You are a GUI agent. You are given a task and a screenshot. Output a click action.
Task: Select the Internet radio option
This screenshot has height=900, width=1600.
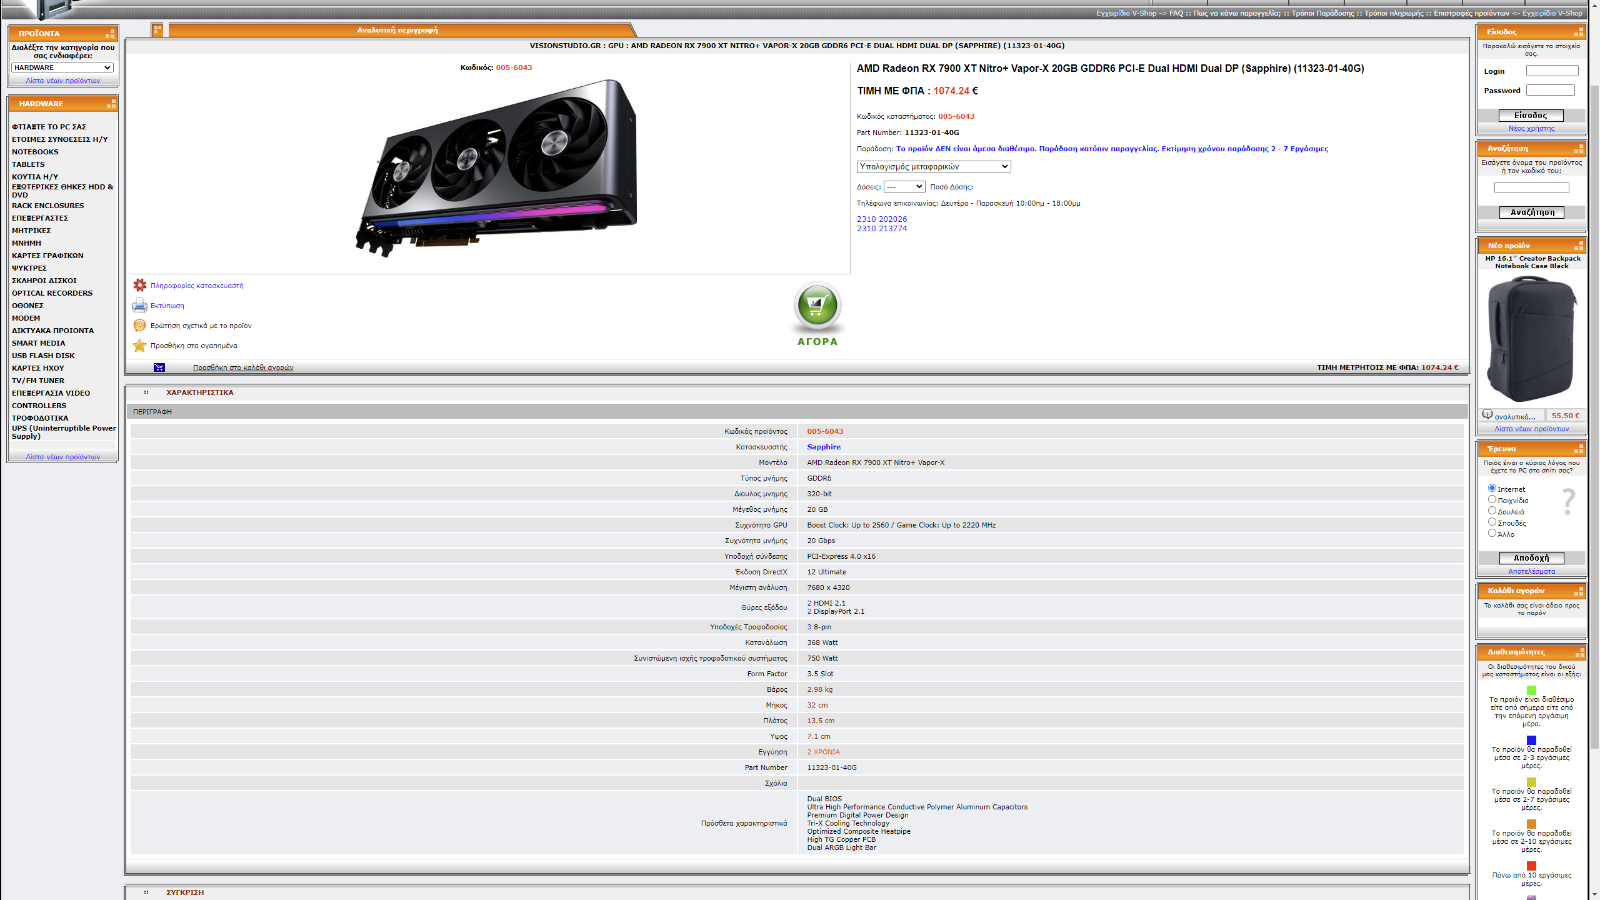click(x=1492, y=488)
